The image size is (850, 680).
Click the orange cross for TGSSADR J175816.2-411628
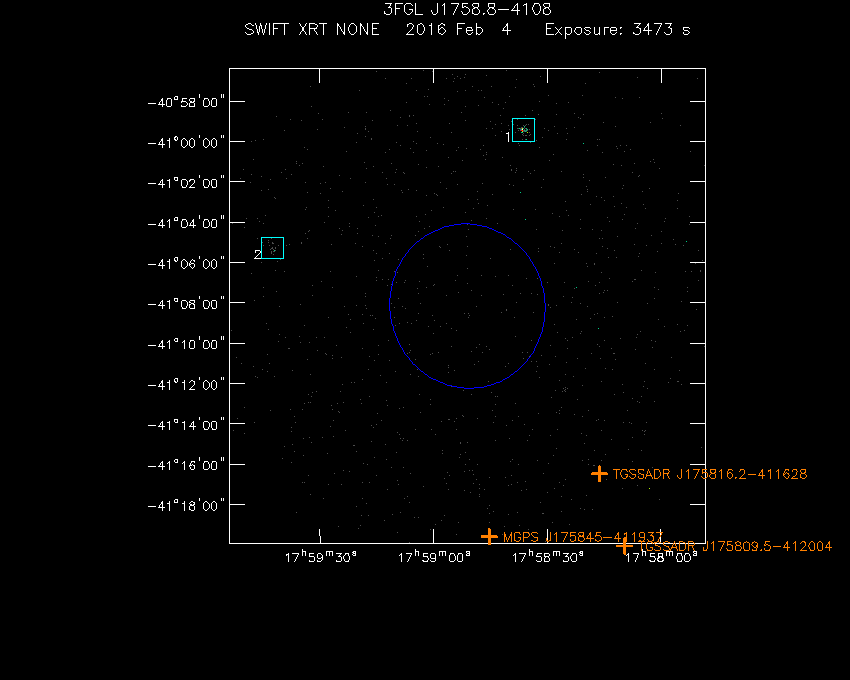coord(599,474)
